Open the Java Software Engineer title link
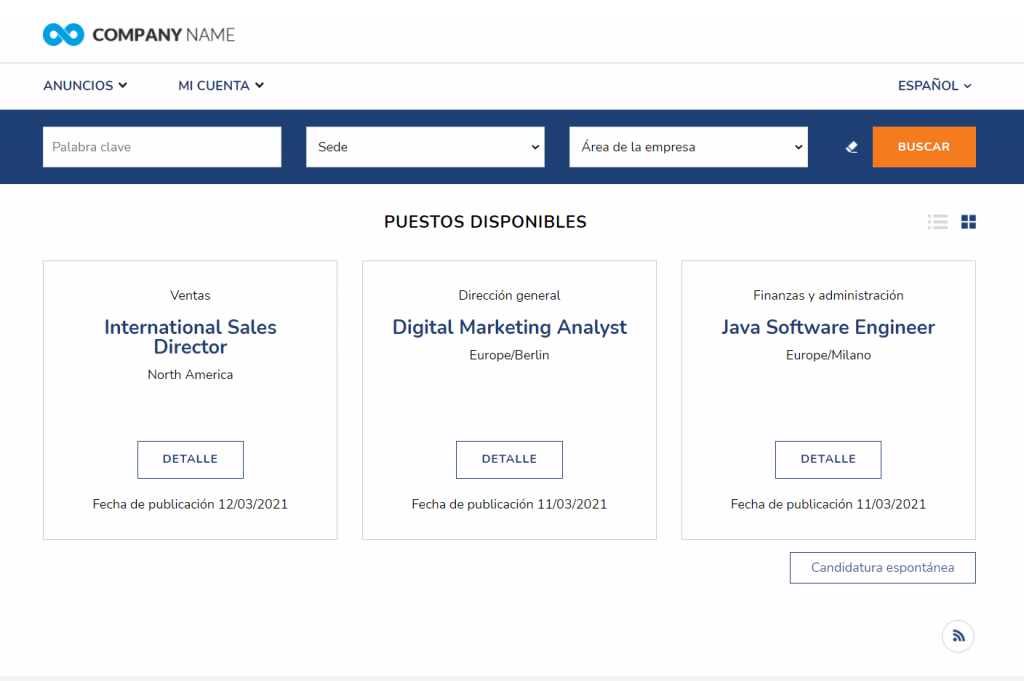The width and height of the screenshot is (1024, 681). pos(828,327)
